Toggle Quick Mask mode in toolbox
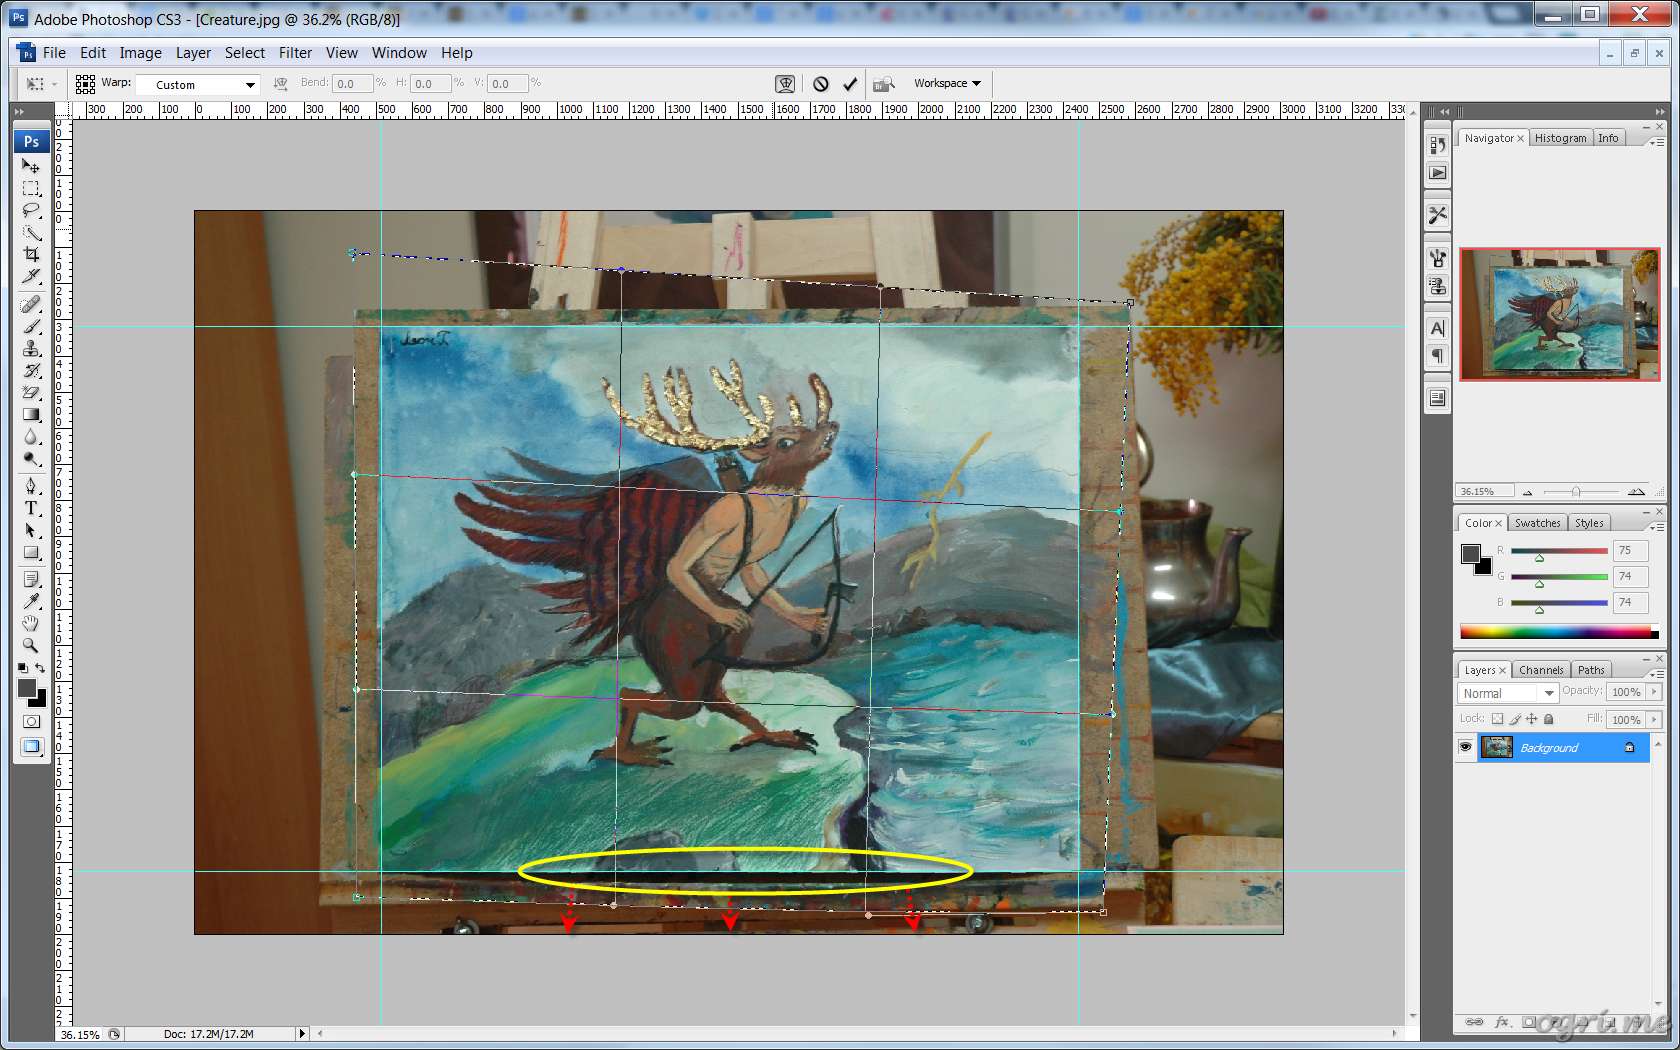 coord(31,721)
